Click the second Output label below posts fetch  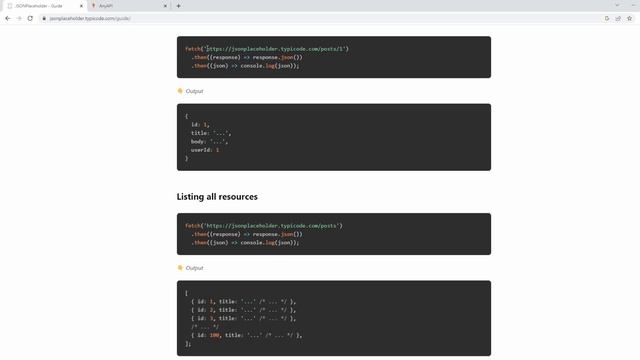pyautogui.click(x=194, y=268)
